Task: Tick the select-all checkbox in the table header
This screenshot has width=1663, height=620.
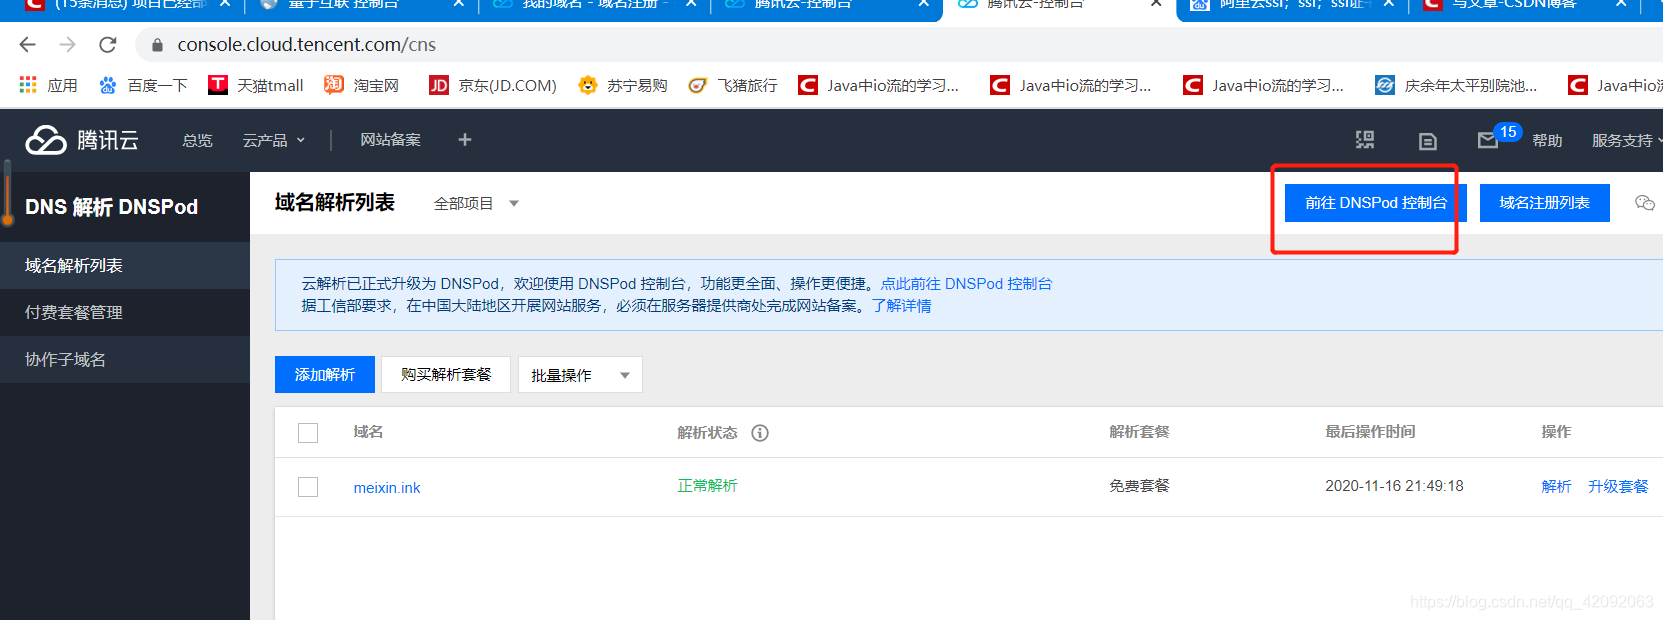Action: click(308, 433)
